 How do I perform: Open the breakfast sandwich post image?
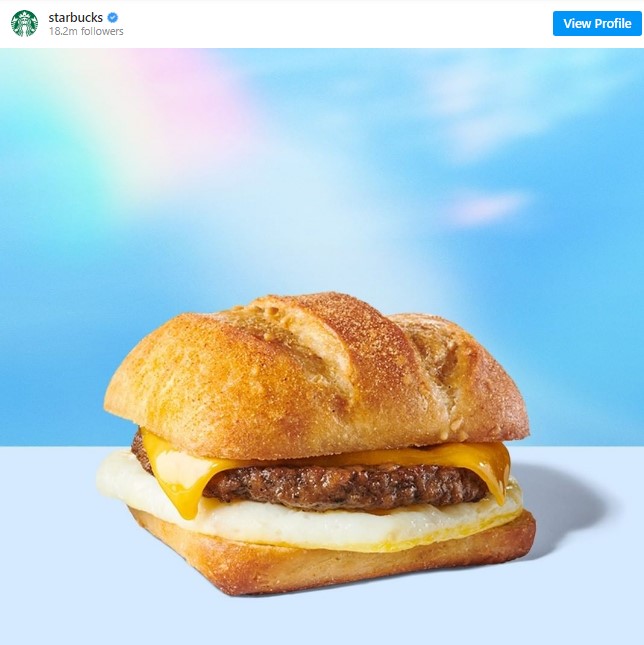[322, 346]
